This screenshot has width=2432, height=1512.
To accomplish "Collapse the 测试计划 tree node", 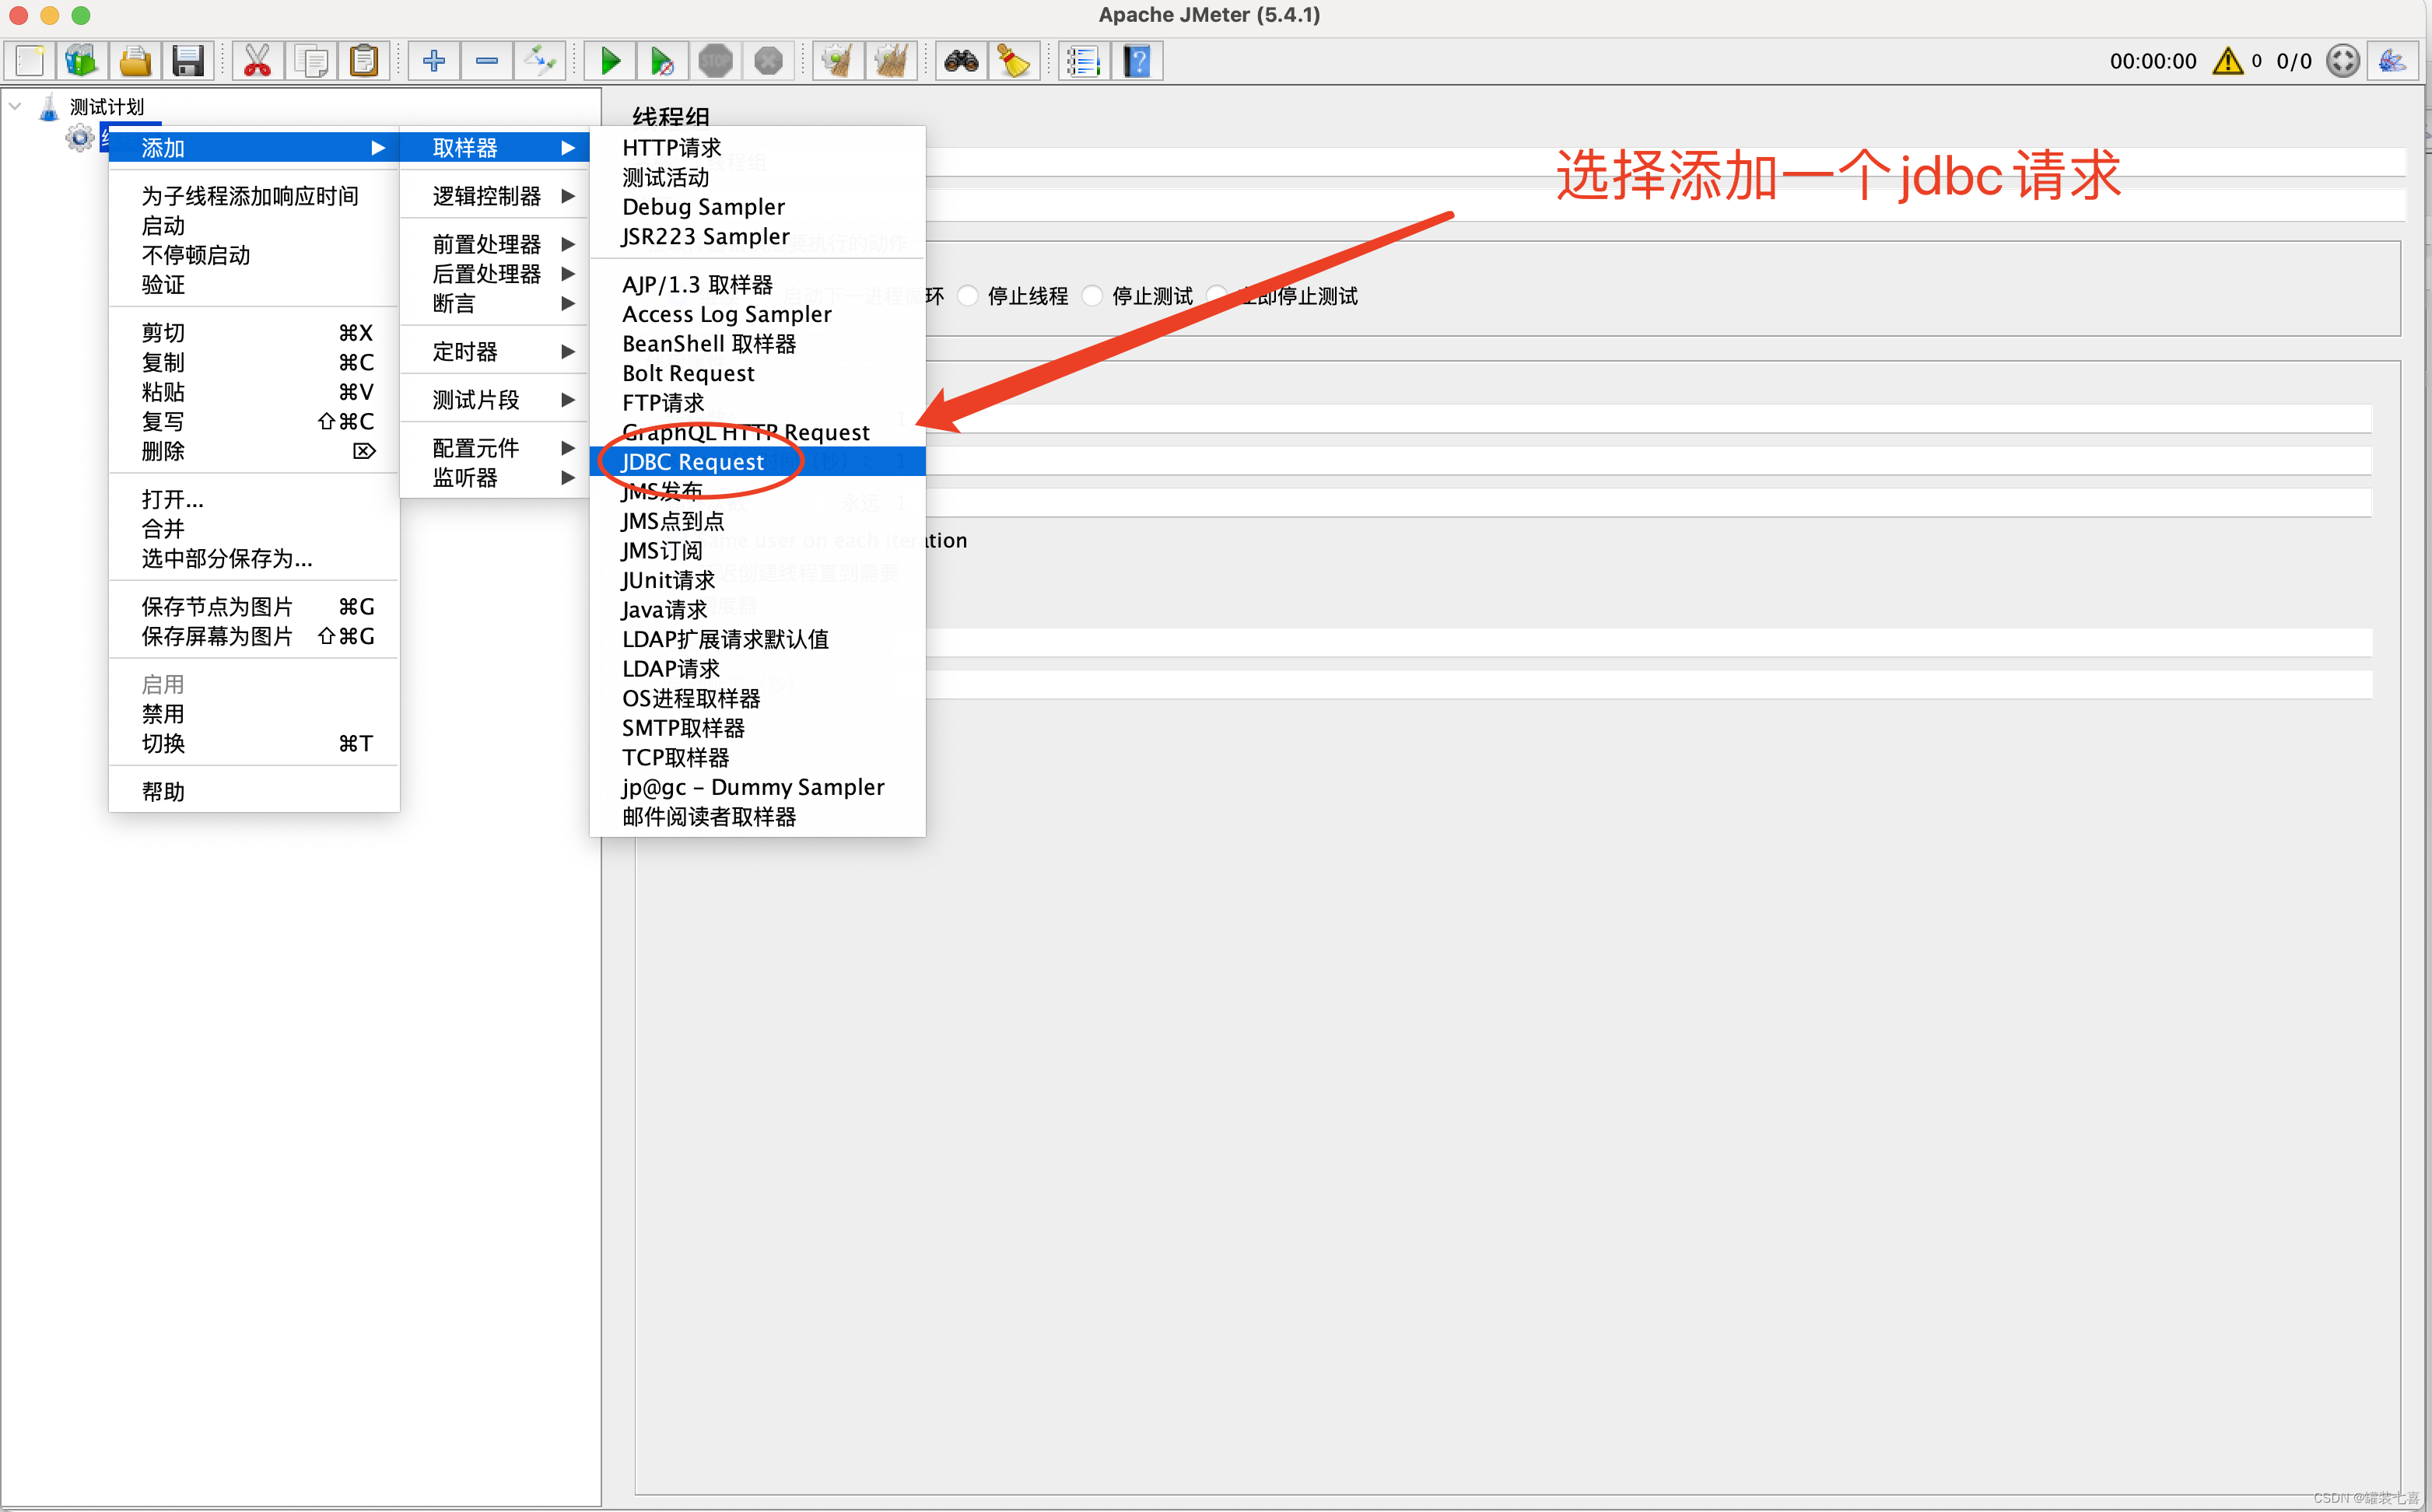I will coord(15,106).
